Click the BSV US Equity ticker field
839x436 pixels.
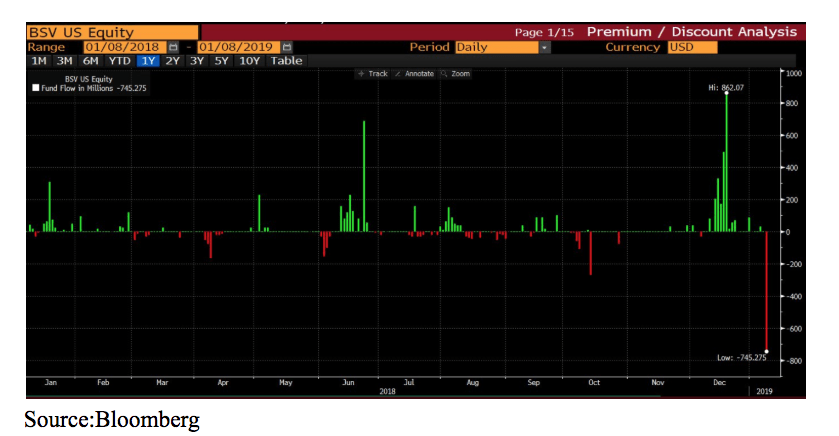112,32
